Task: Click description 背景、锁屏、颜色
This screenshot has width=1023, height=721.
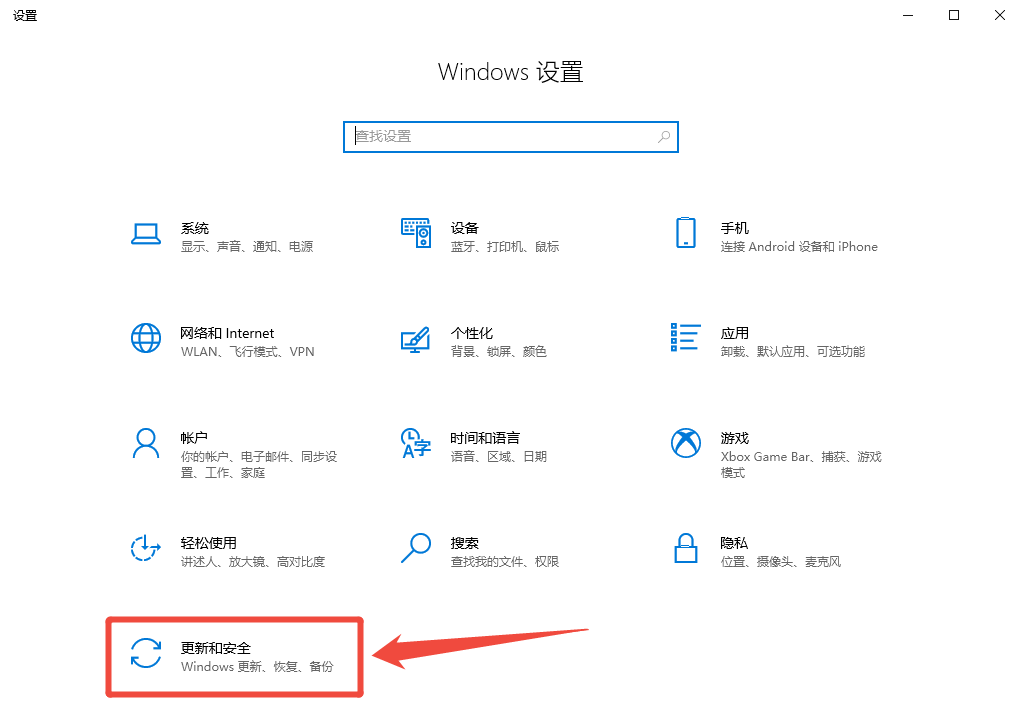Action: [498, 352]
